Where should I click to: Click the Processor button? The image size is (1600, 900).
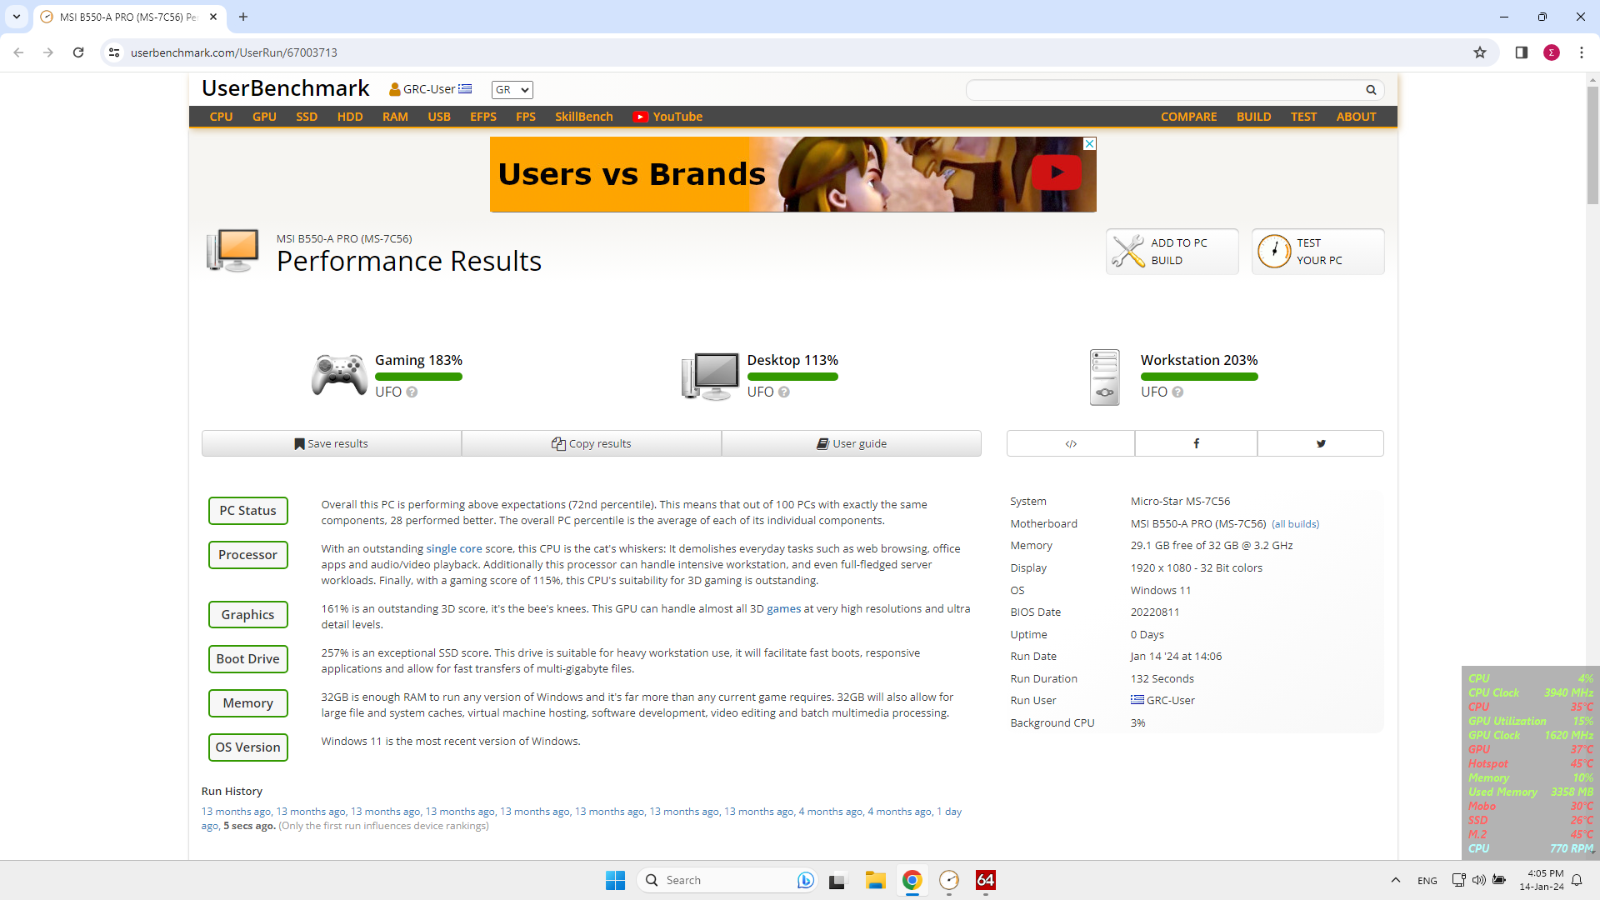[248, 555]
